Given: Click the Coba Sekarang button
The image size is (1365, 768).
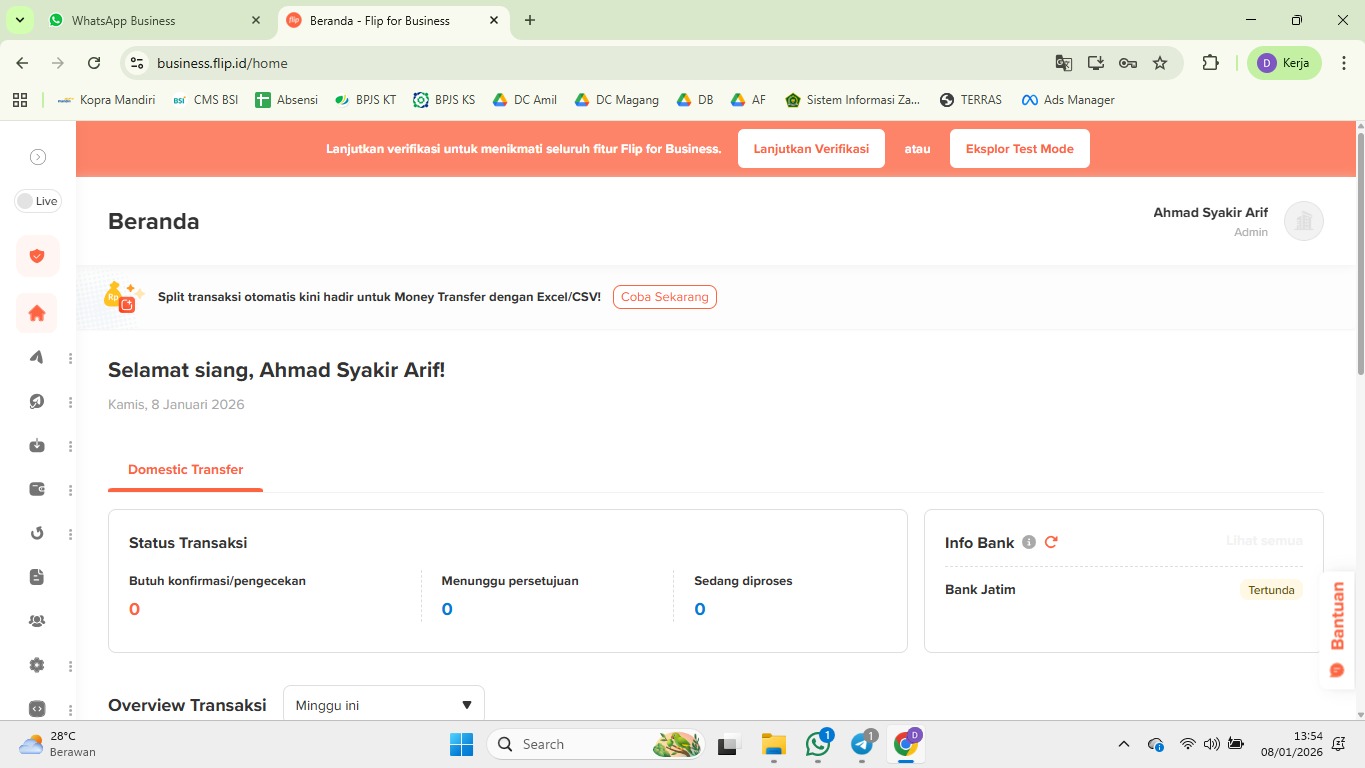Looking at the screenshot, I should [x=664, y=297].
